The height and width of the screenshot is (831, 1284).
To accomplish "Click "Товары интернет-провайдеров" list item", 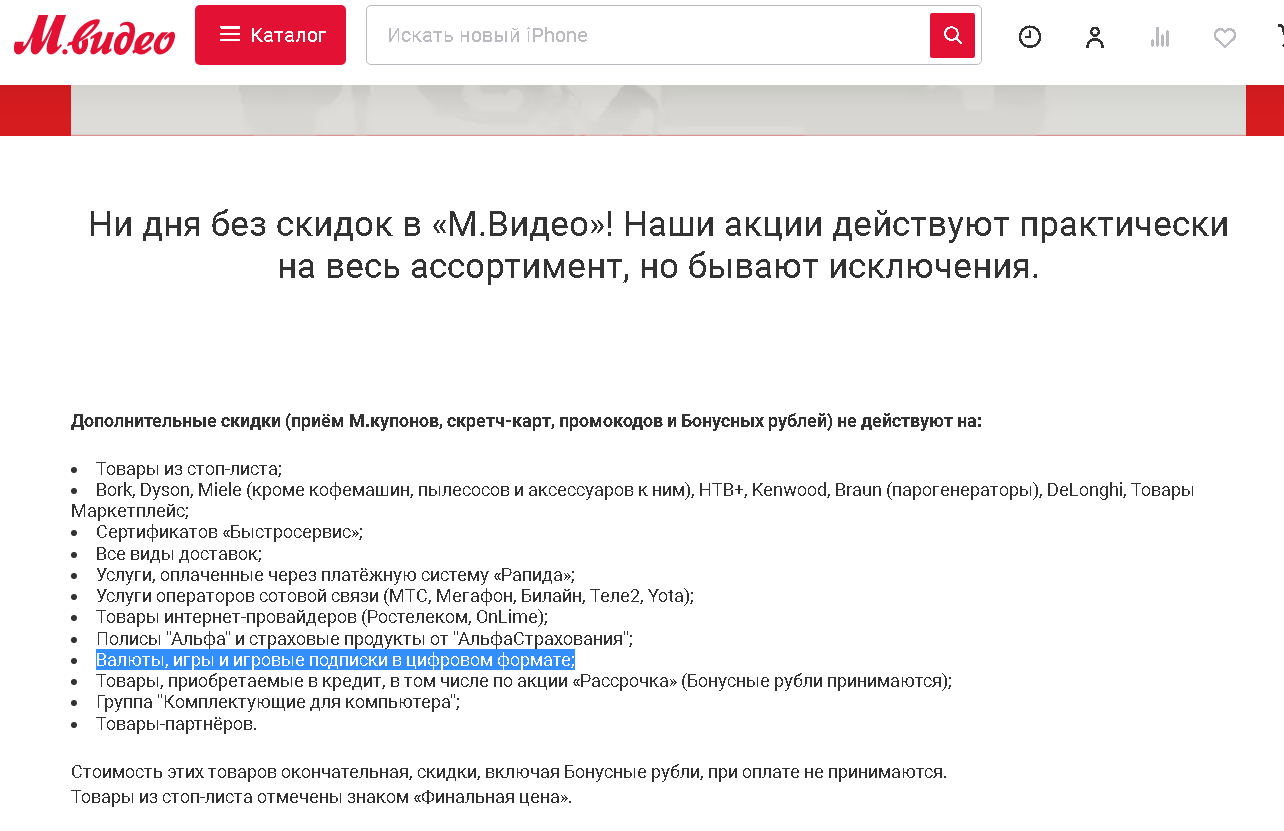I will (x=322, y=617).
